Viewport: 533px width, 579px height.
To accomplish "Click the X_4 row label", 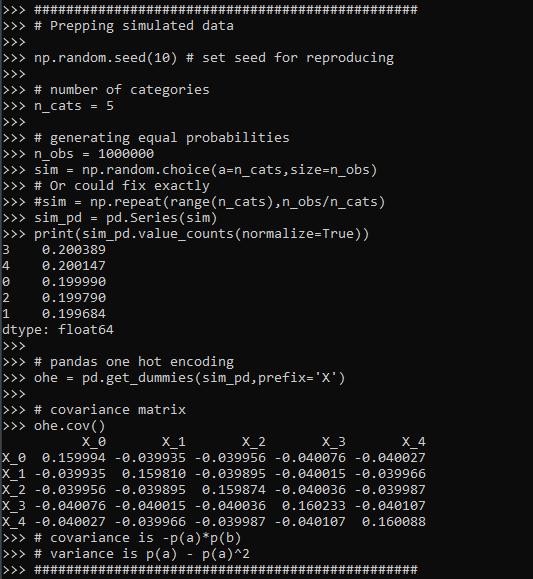I will pos(14,522).
